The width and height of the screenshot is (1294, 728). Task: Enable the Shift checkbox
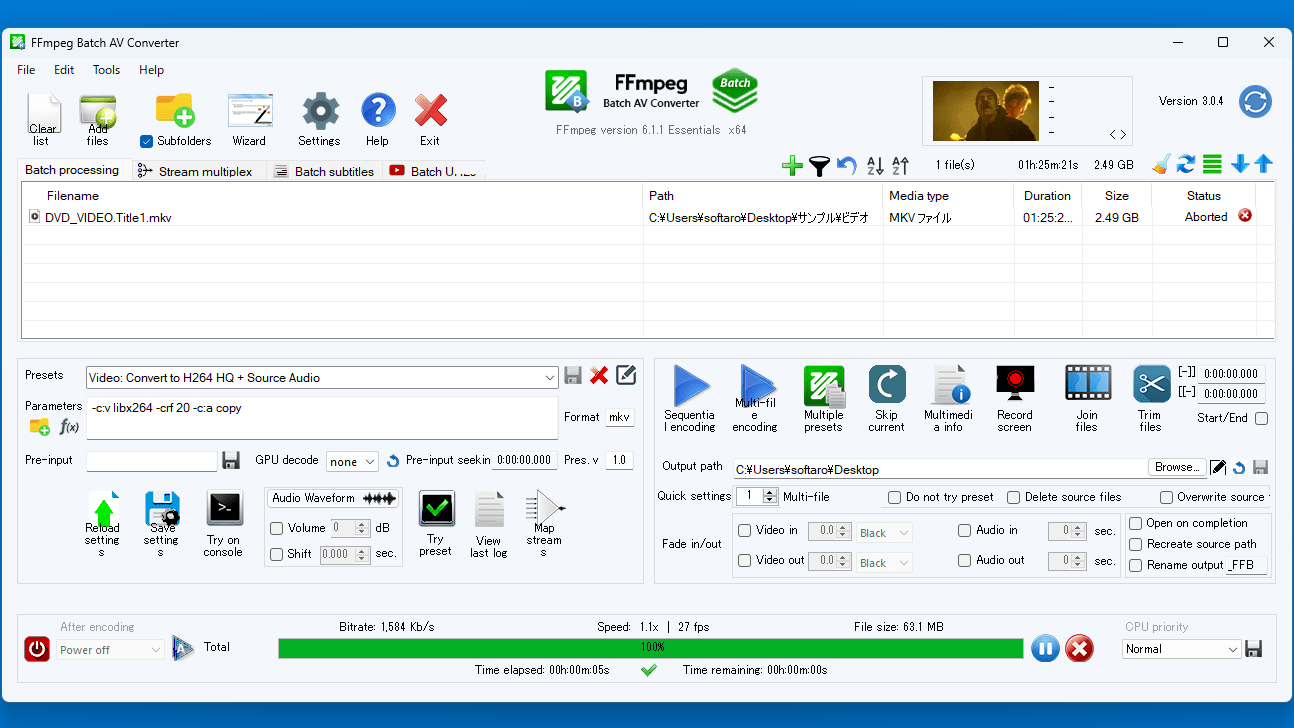pyautogui.click(x=277, y=554)
